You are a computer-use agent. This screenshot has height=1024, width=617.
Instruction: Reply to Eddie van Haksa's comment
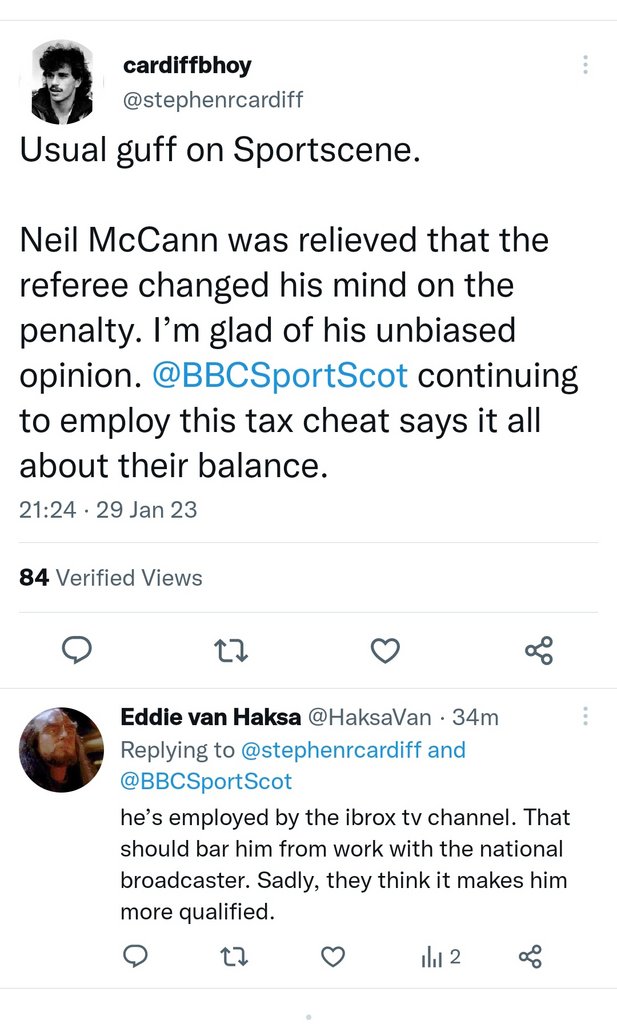[135, 957]
